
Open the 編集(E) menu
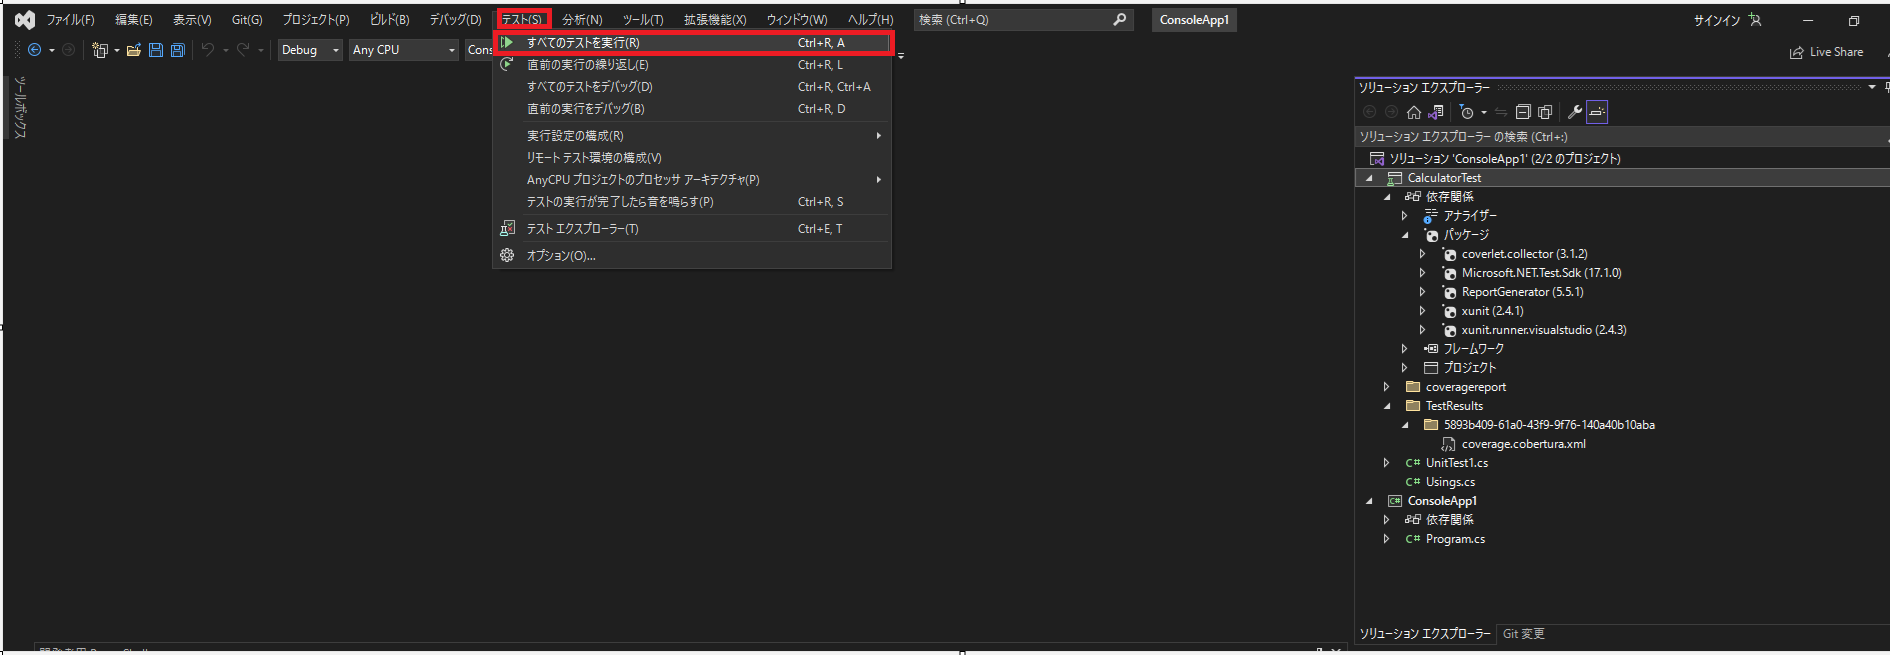[134, 20]
